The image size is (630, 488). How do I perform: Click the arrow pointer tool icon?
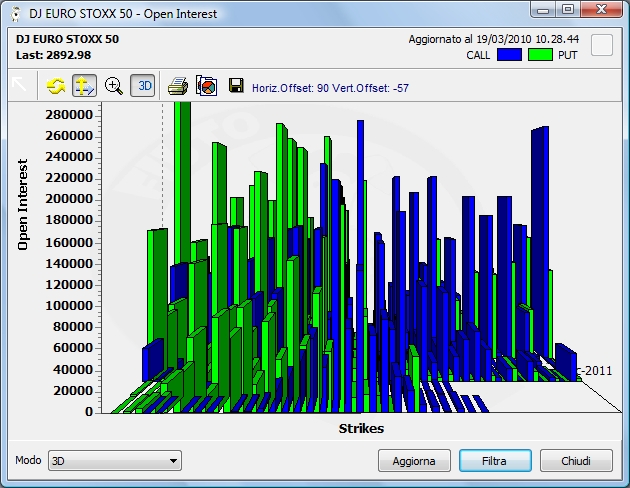(x=19, y=85)
